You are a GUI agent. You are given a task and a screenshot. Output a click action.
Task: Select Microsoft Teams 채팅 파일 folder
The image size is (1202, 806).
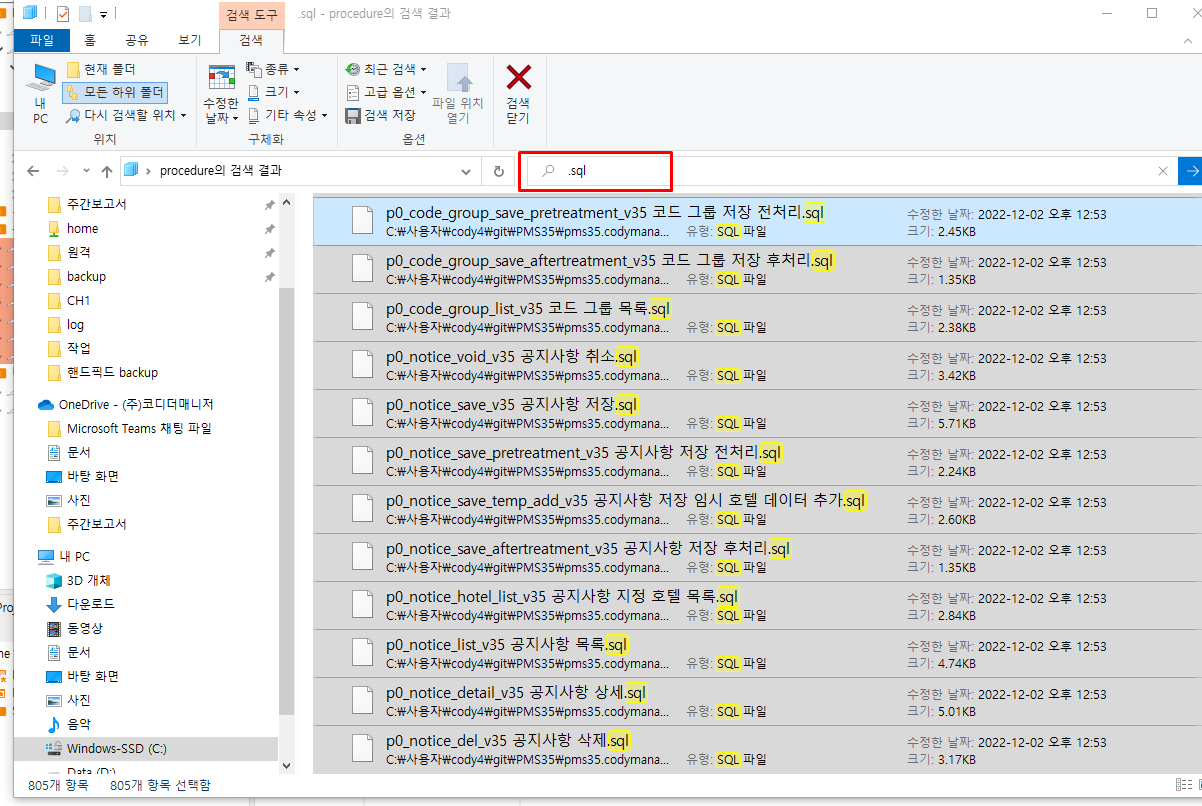139,428
